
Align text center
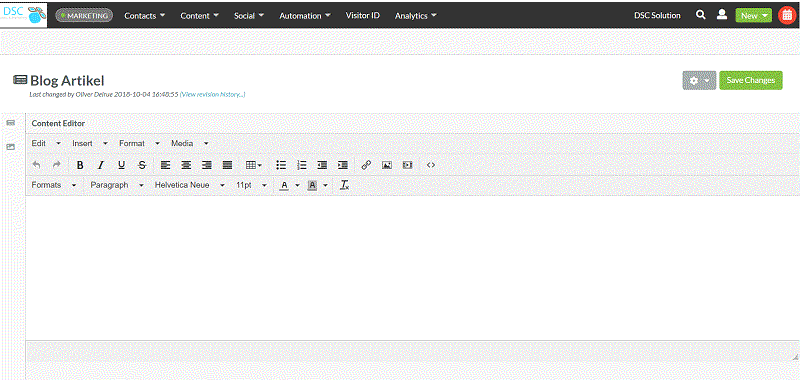click(186, 165)
